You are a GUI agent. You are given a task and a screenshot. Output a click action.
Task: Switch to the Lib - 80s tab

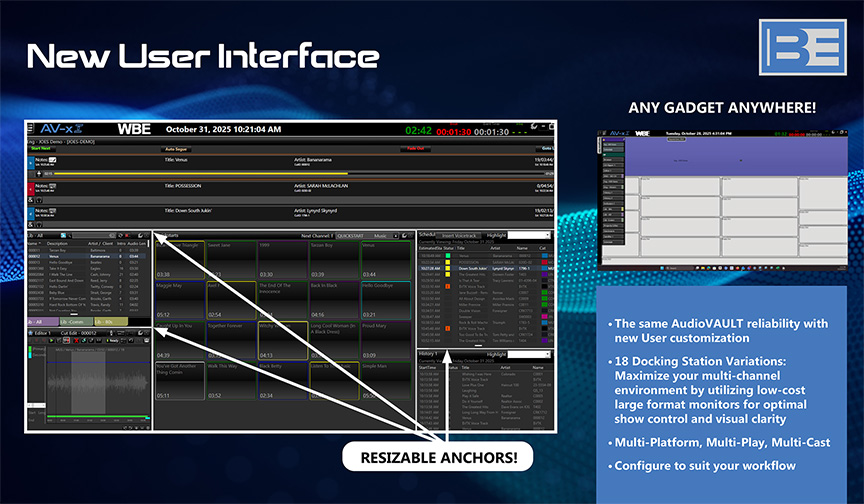pos(112,322)
